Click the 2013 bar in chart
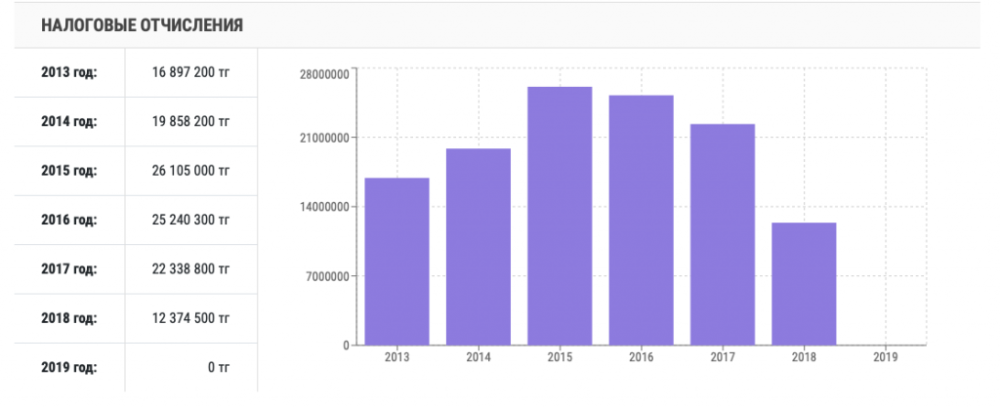Viewport: 1000px width, 407px height. point(397,261)
